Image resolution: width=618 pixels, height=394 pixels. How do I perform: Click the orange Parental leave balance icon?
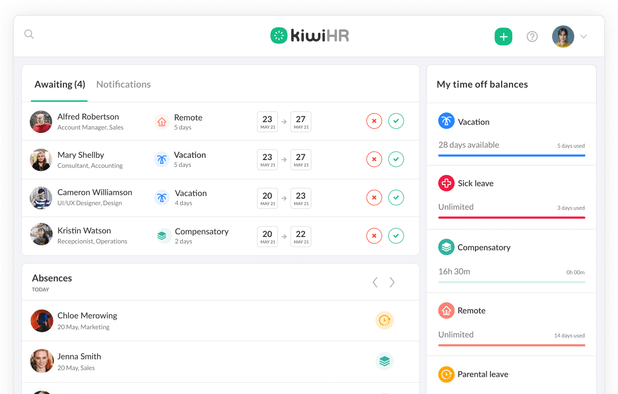pos(446,374)
